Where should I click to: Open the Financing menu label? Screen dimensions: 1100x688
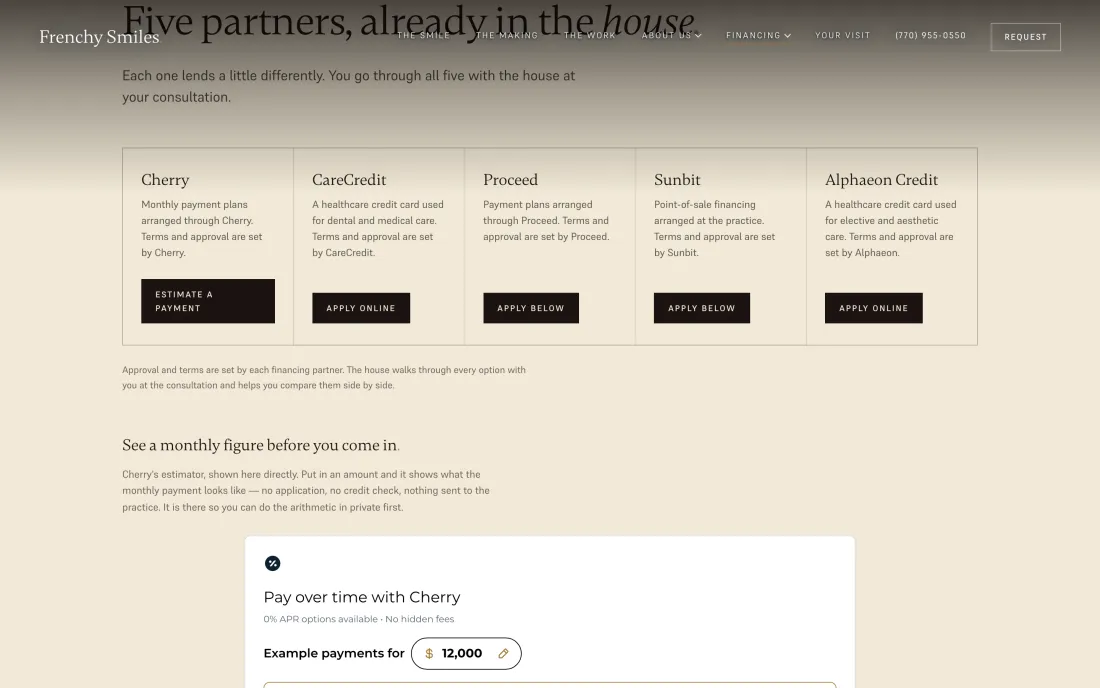[x=753, y=35]
